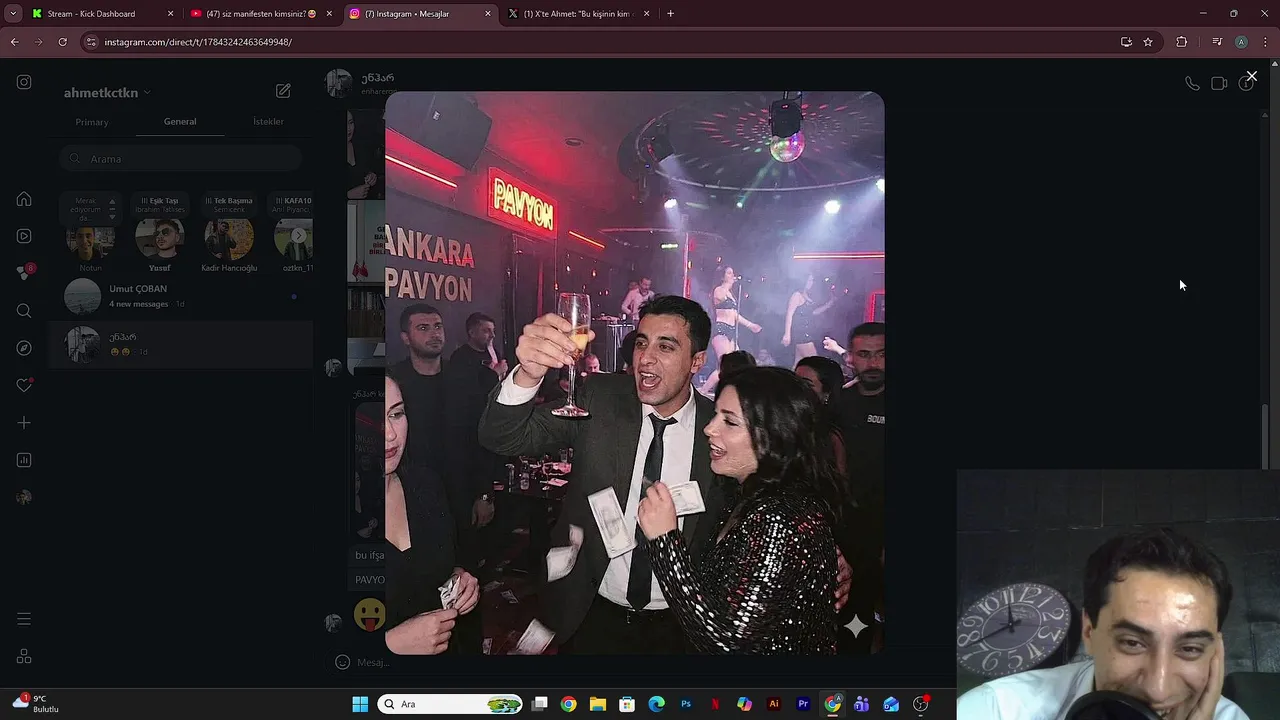This screenshot has height=720, width=1280.
Task: Click the enlarged Pavyon photo
Action: coord(634,373)
